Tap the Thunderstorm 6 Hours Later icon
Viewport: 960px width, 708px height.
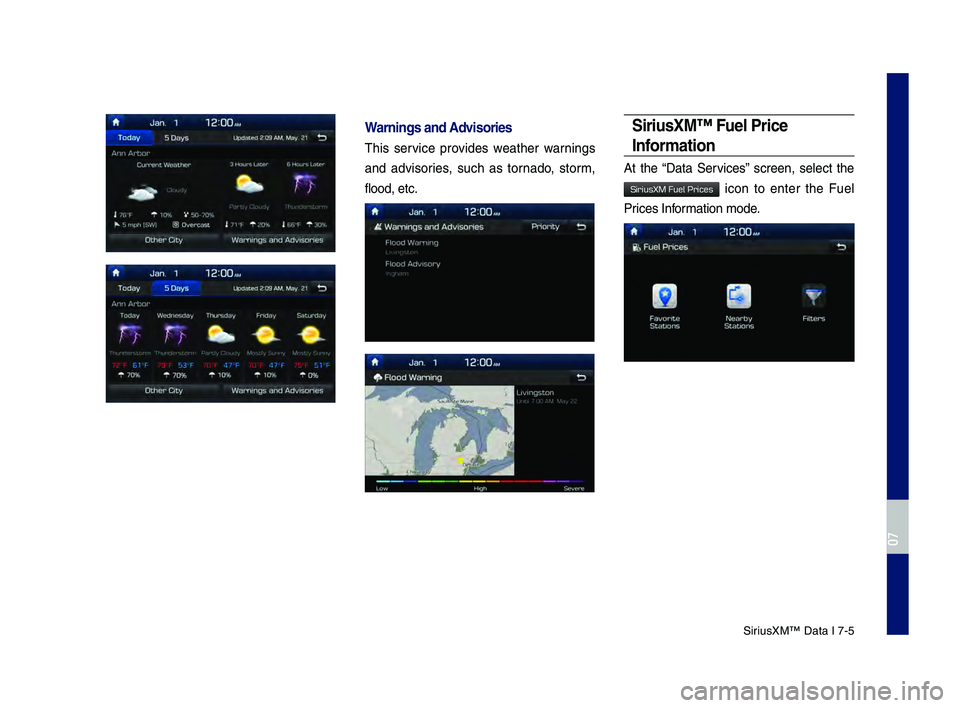click(x=304, y=184)
